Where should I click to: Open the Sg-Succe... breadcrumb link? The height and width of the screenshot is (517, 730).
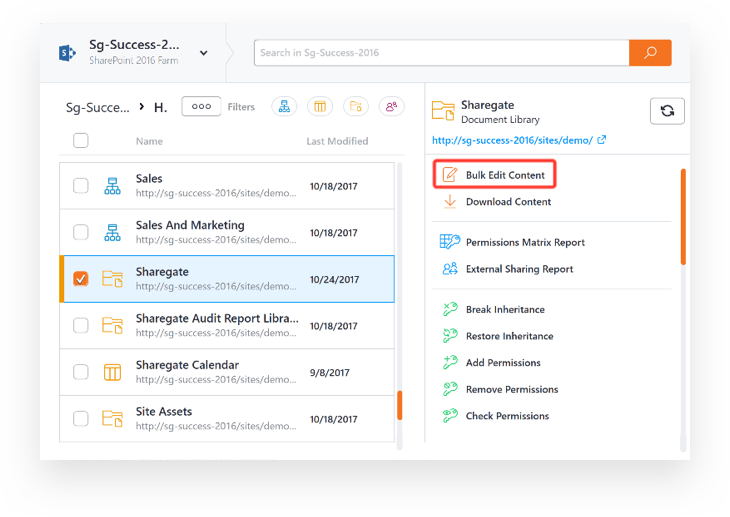pyautogui.click(x=98, y=108)
